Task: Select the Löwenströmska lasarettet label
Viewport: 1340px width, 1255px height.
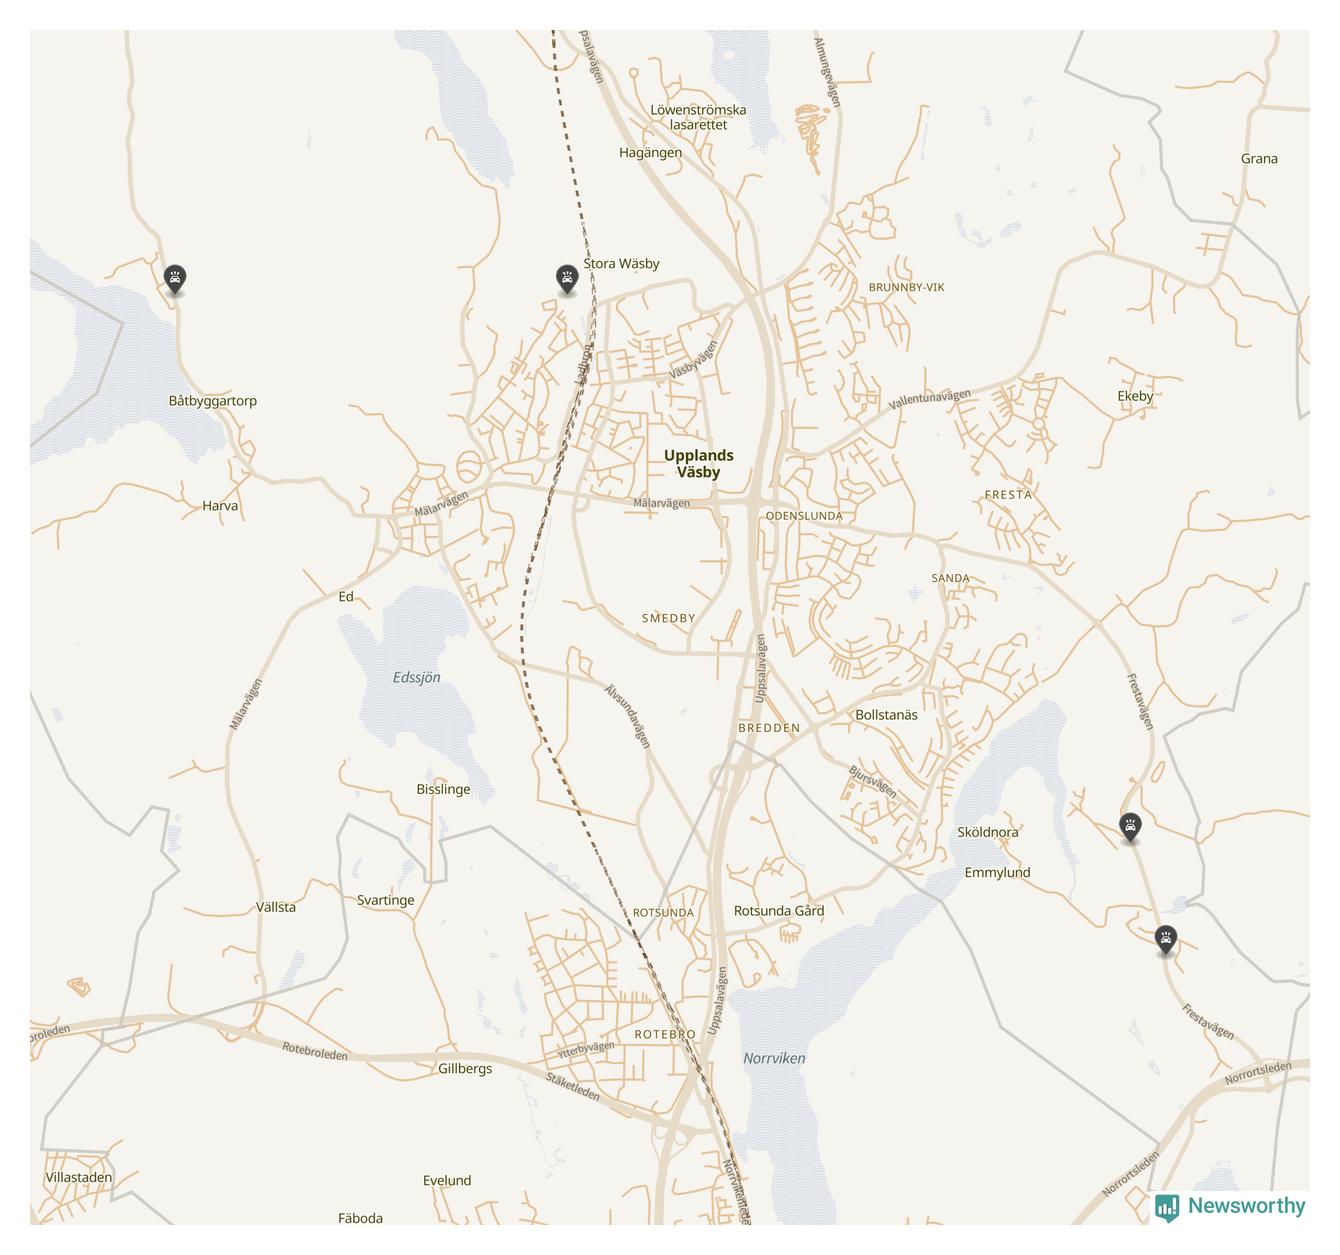Action: click(x=698, y=118)
